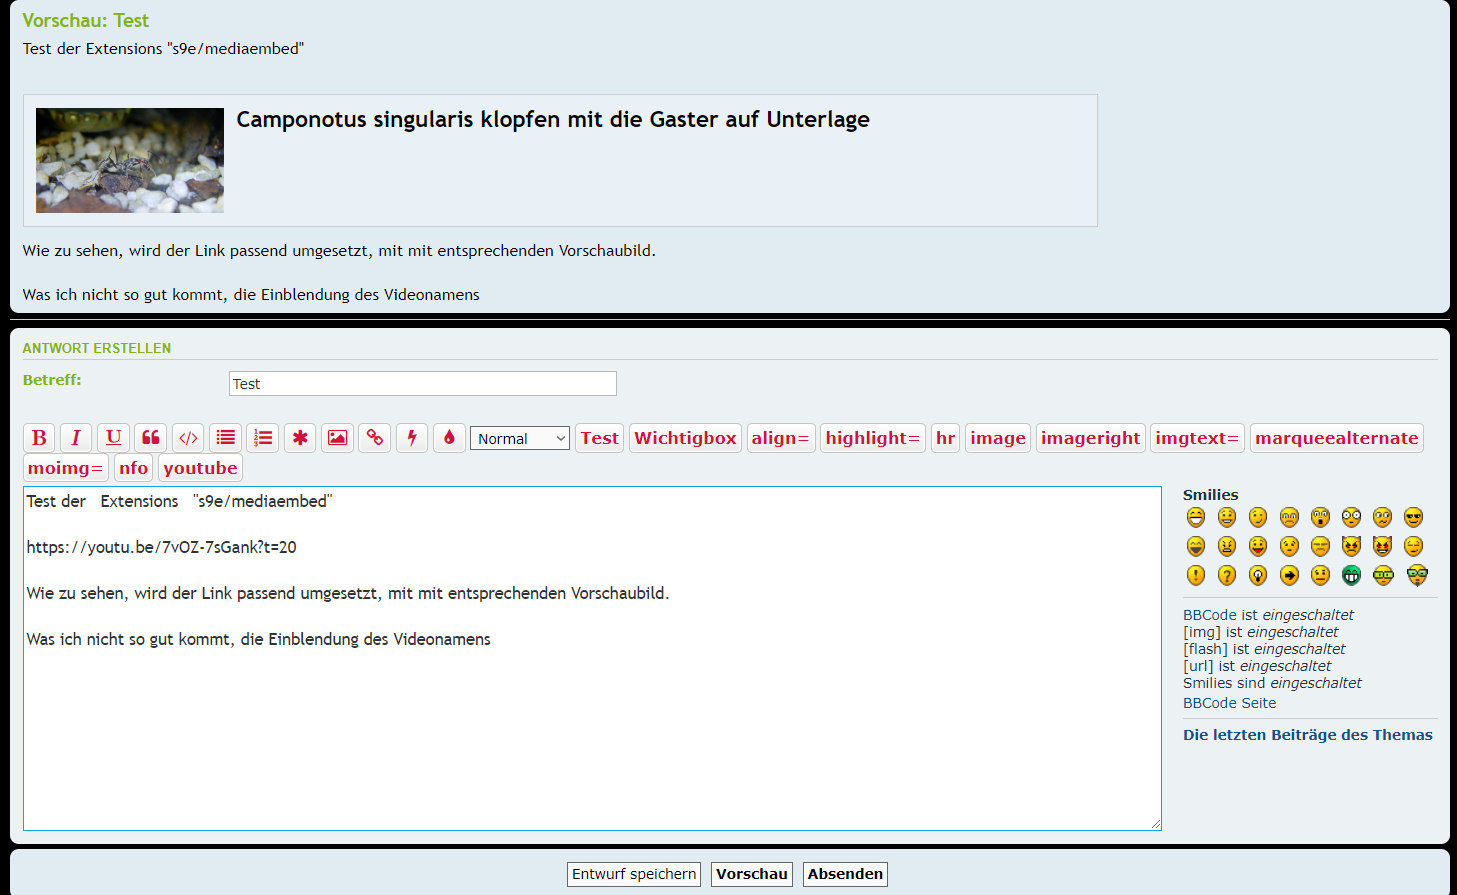Screen dimensions: 1457x895
Task: Insert the sunglasses cool smiley
Action: [1413, 517]
